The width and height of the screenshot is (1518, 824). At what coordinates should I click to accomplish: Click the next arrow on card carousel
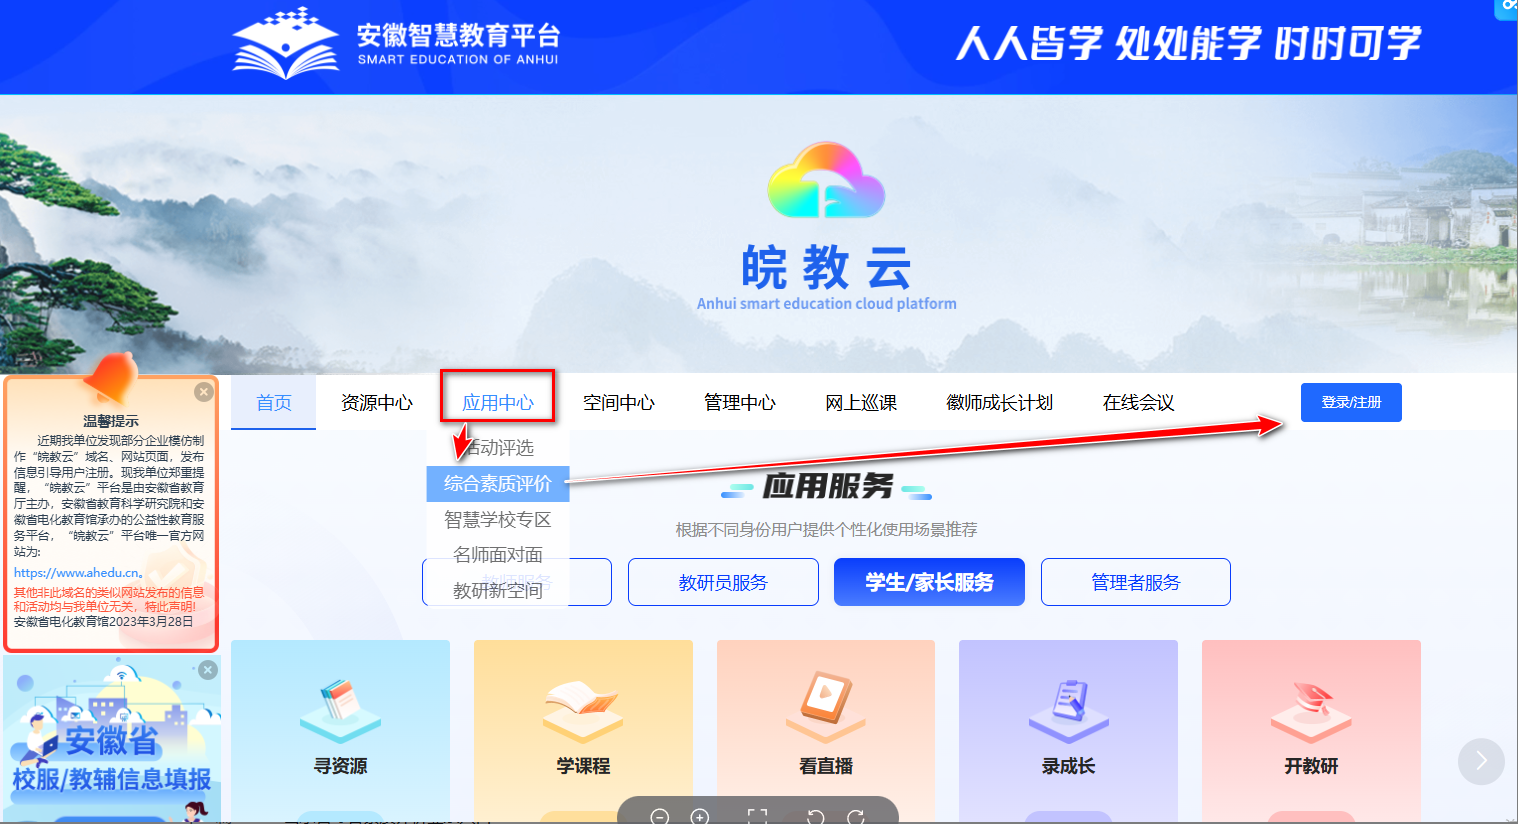1481,761
